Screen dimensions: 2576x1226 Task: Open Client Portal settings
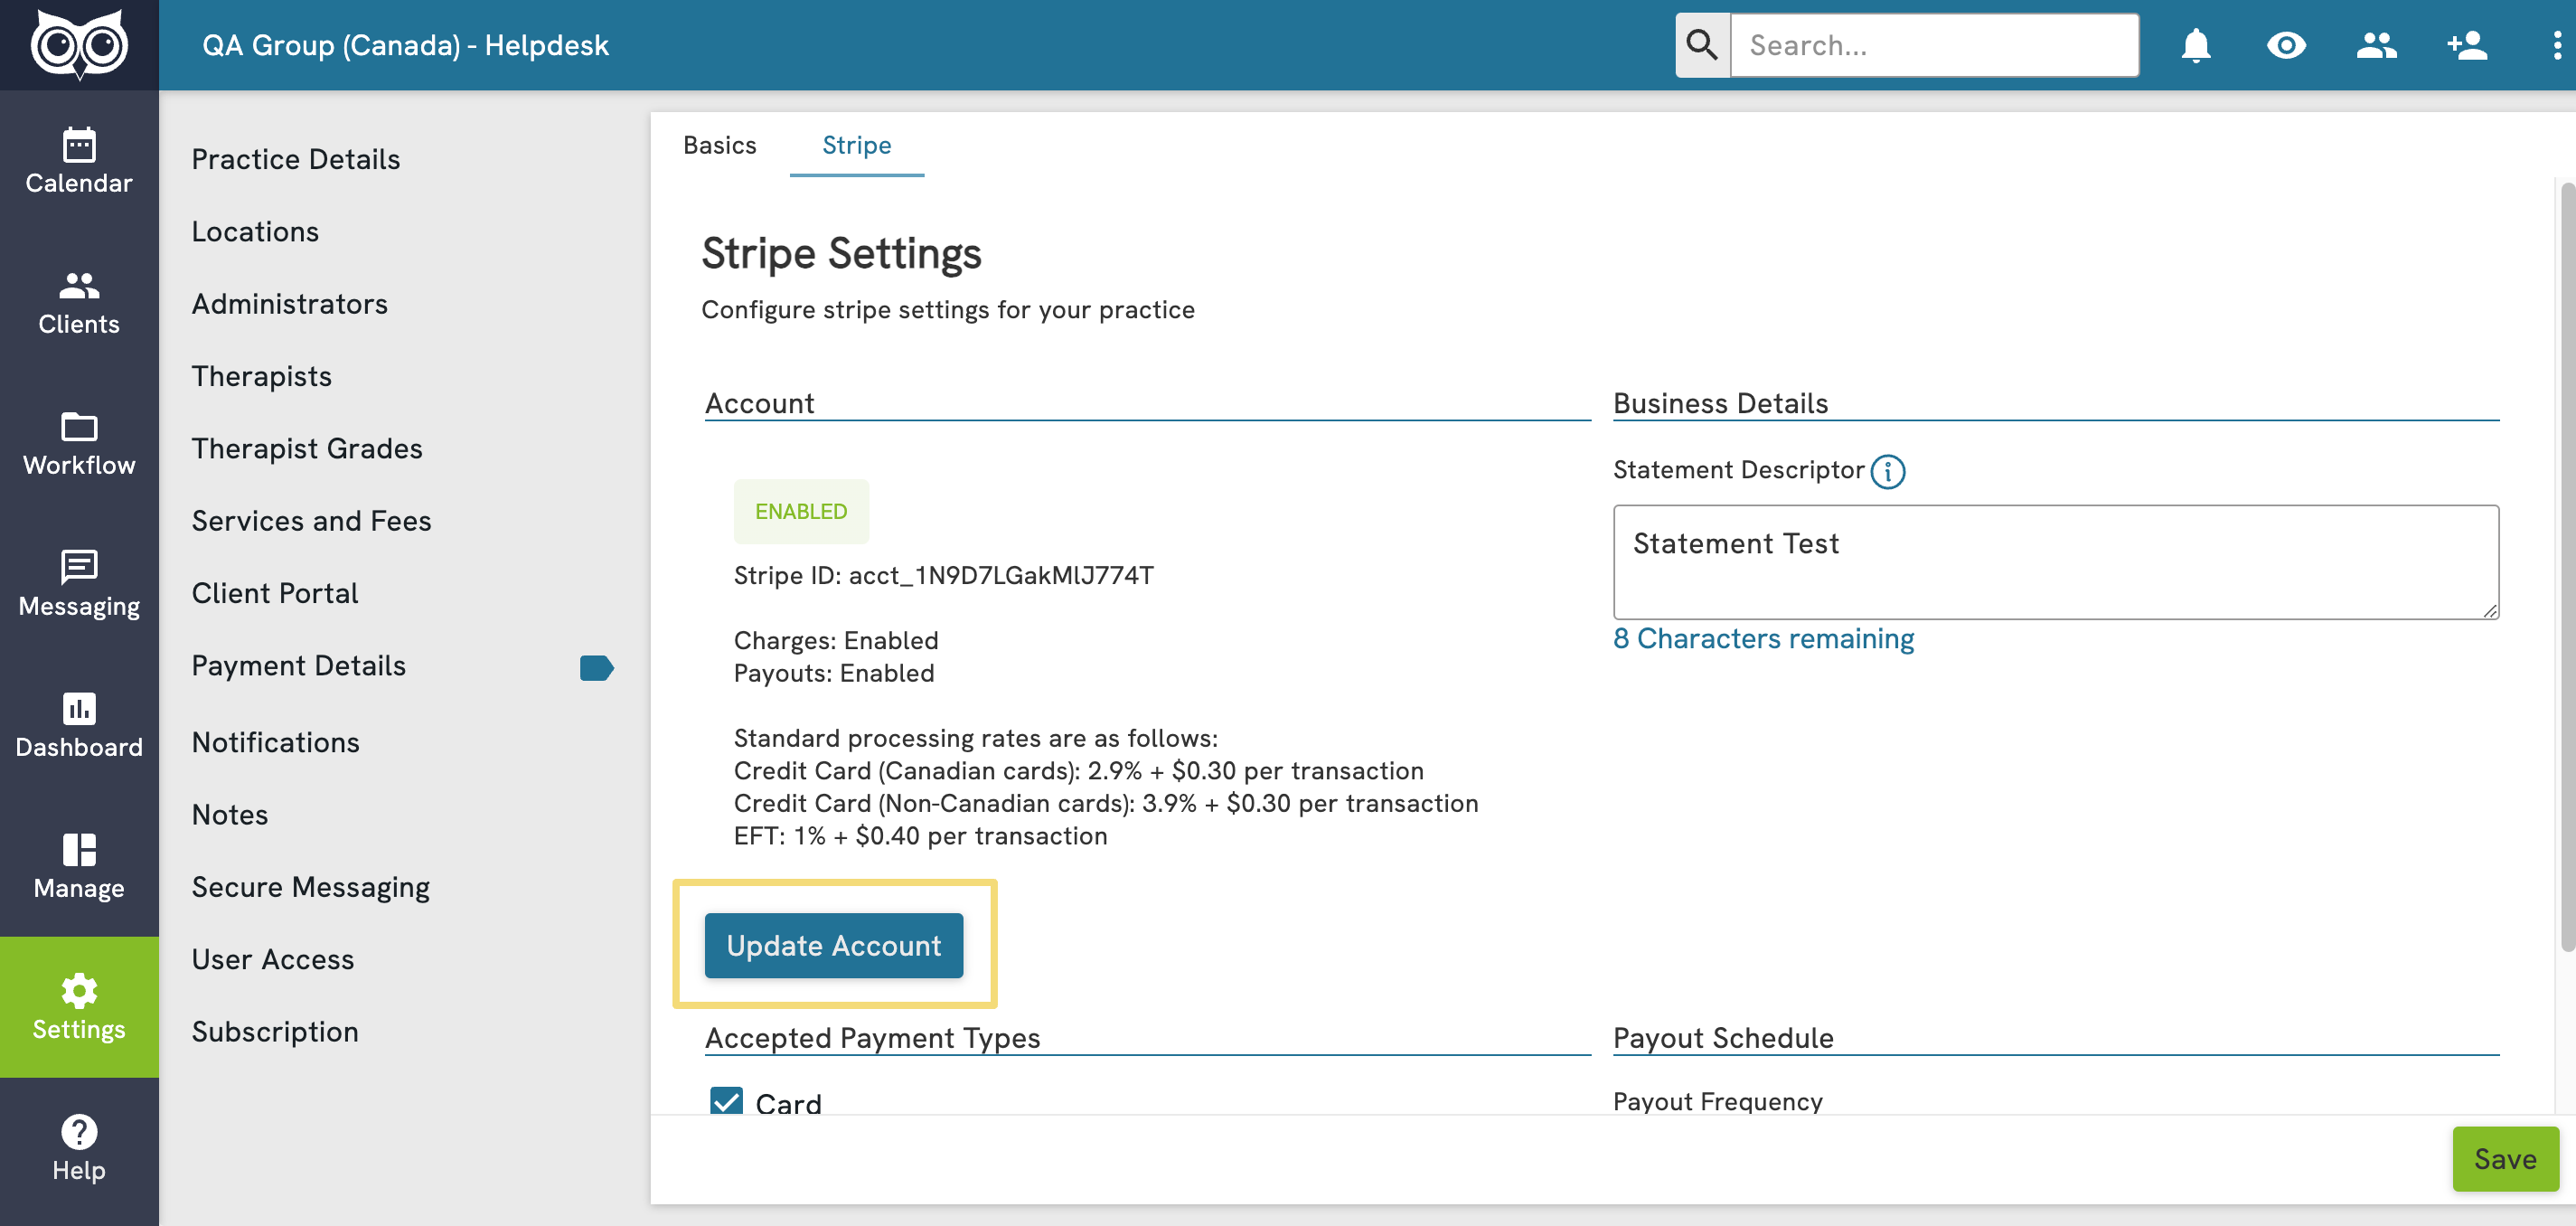[275, 593]
